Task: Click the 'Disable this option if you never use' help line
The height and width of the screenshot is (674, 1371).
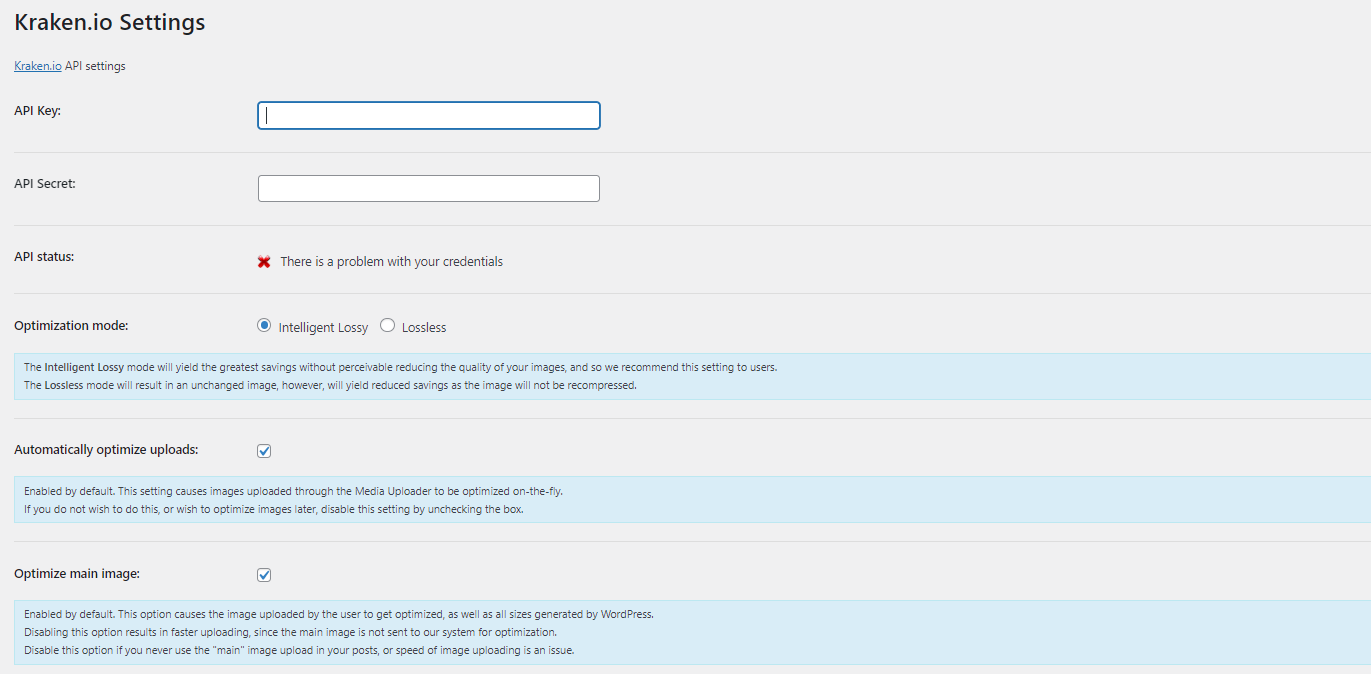Action: [x=299, y=651]
